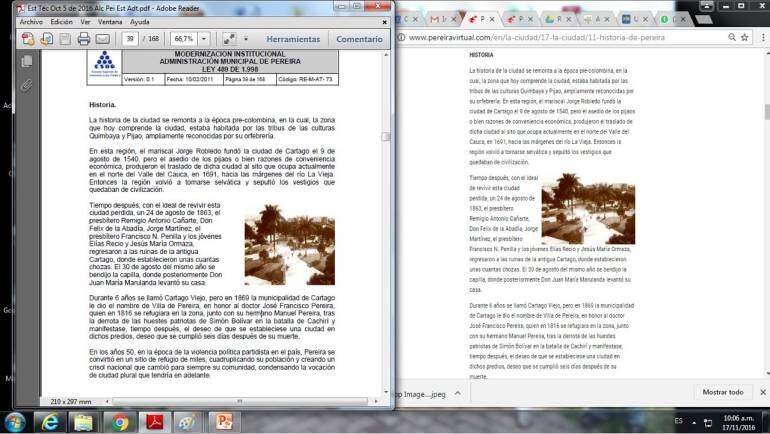Viewport: 770px width, 434px height.
Task: Click the fit-page expand arrows icon
Action: pos(228,39)
